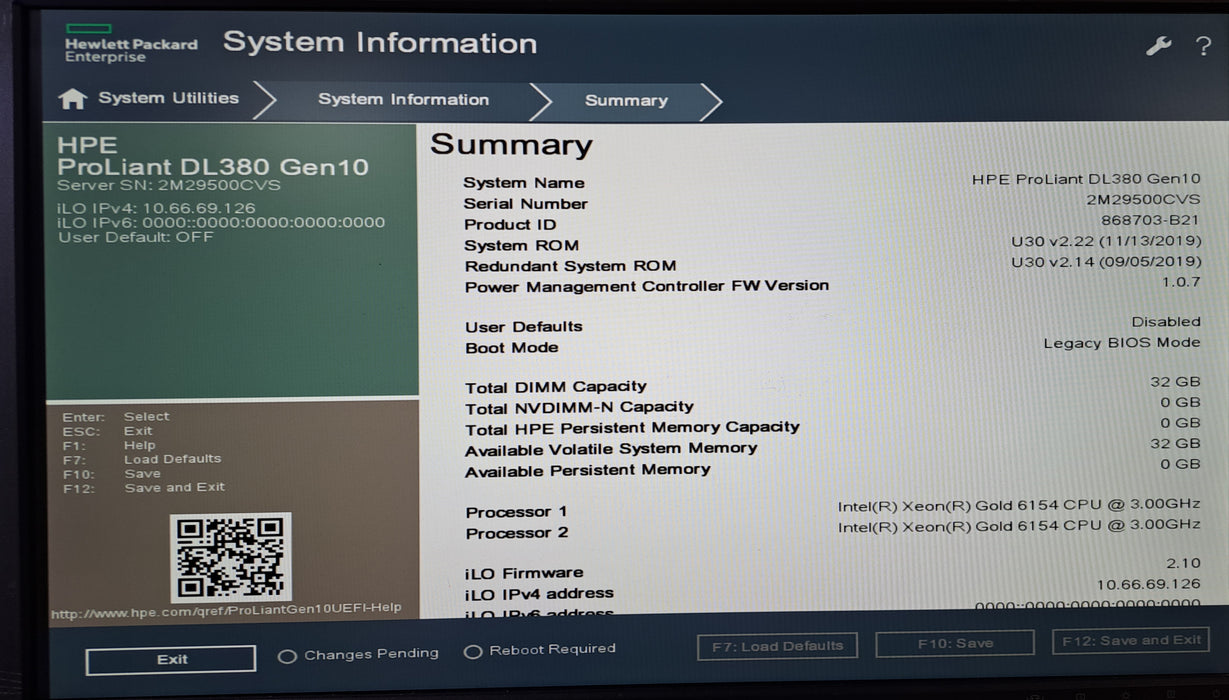Click the Summary heading
This screenshot has width=1229, height=700.
(511, 145)
